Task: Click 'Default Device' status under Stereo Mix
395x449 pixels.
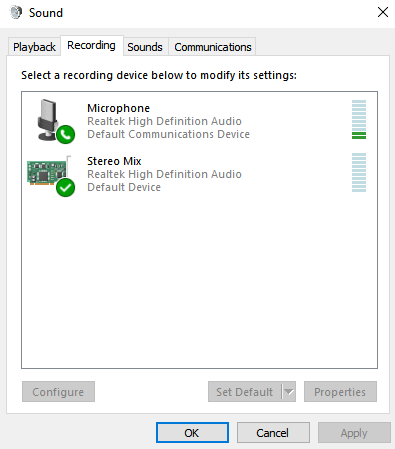Action: [124, 187]
